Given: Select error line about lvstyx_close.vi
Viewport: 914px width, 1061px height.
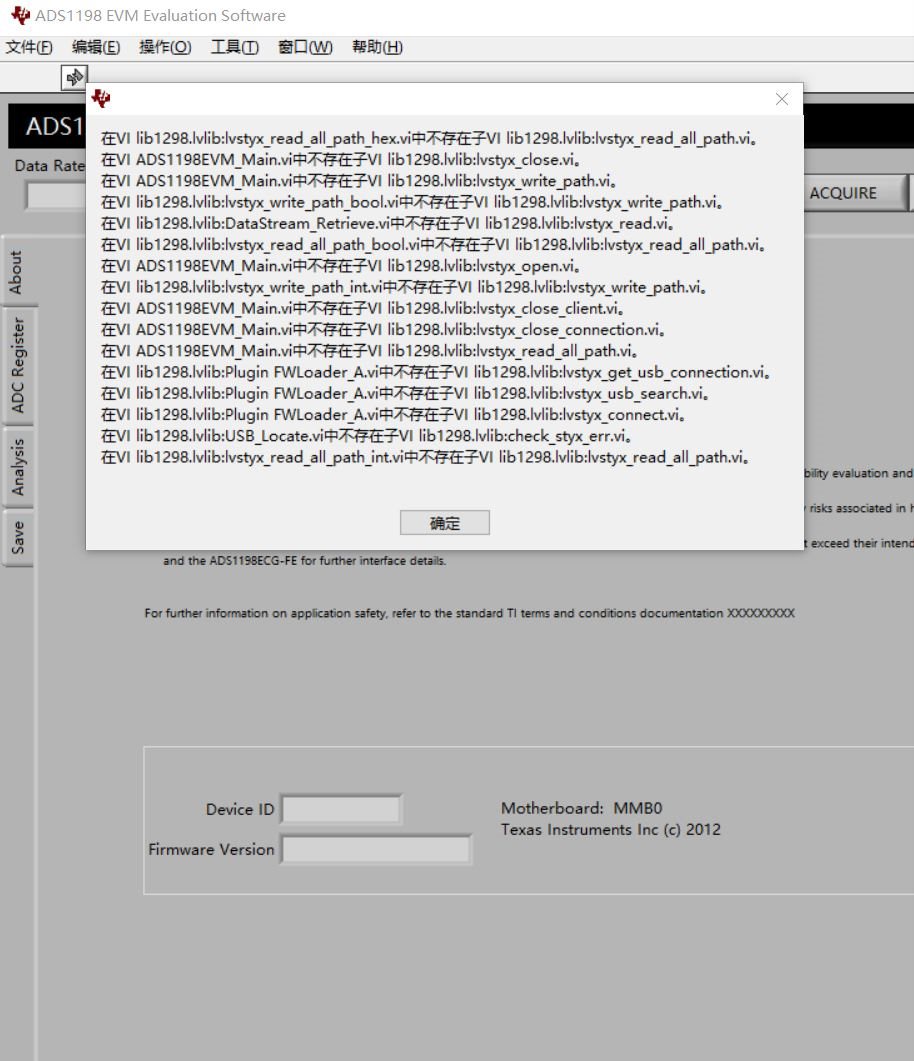Looking at the screenshot, I should click(x=340, y=160).
